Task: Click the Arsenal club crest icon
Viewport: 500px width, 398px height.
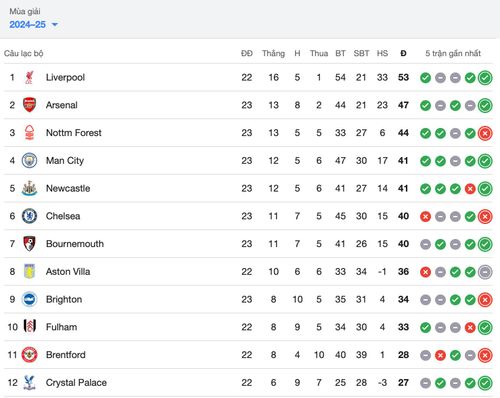Action: [x=29, y=105]
